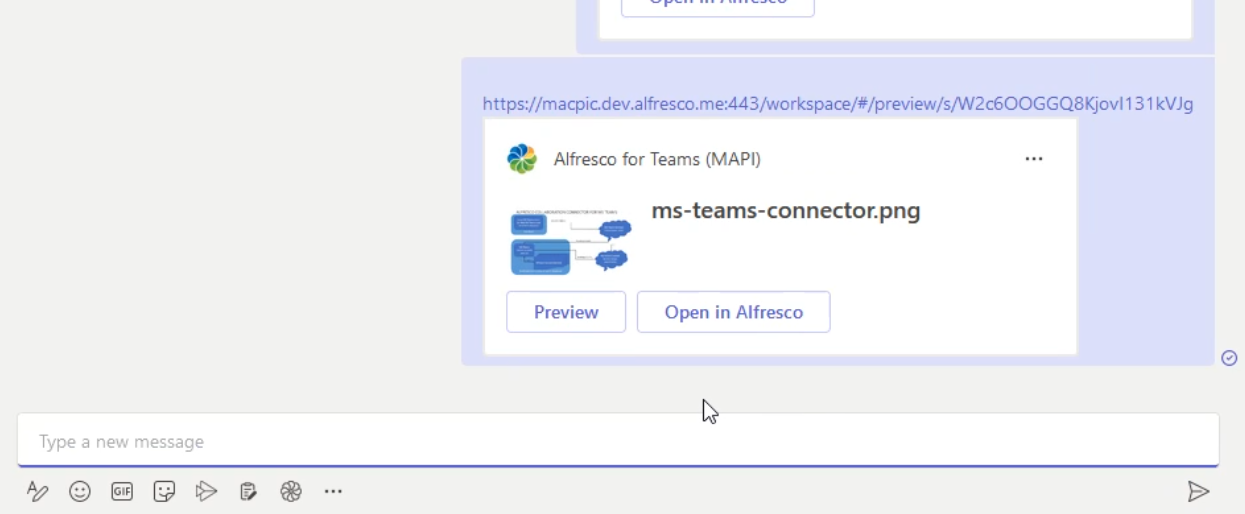Image resolution: width=1245 pixels, height=514 pixels.
Task: Click Preview button on ms-teams-connector card
Action: [x=566, y=312]
